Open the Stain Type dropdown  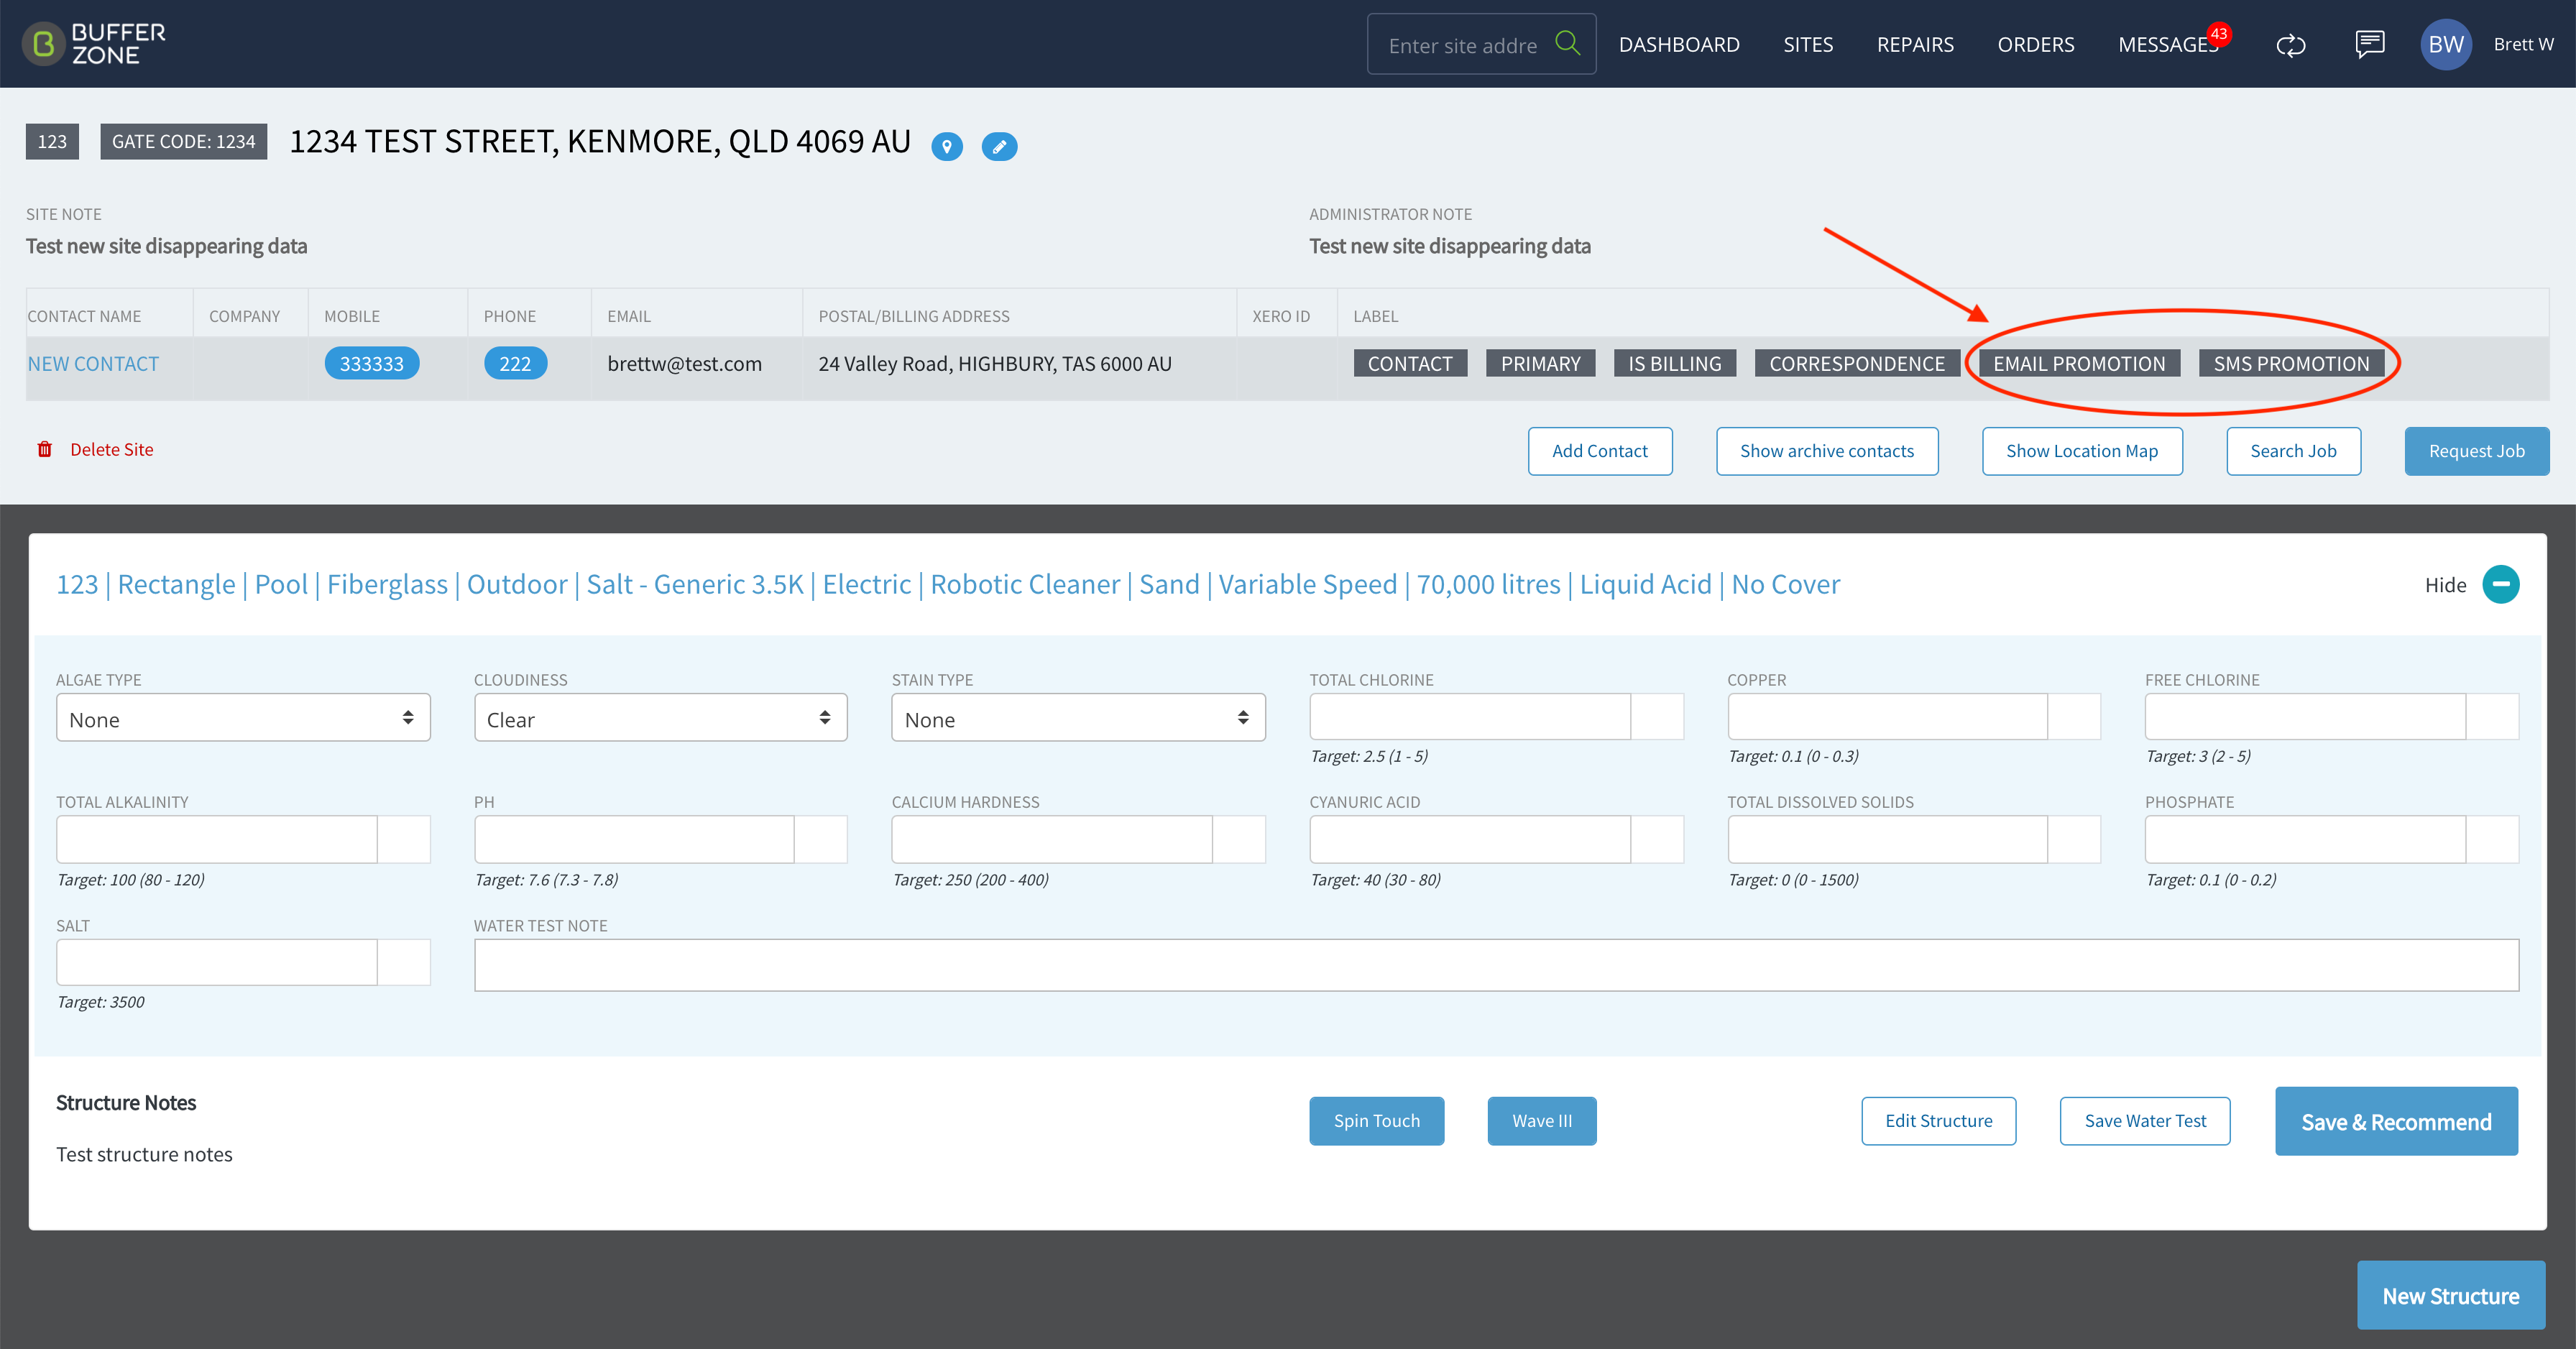[1078, 718]
